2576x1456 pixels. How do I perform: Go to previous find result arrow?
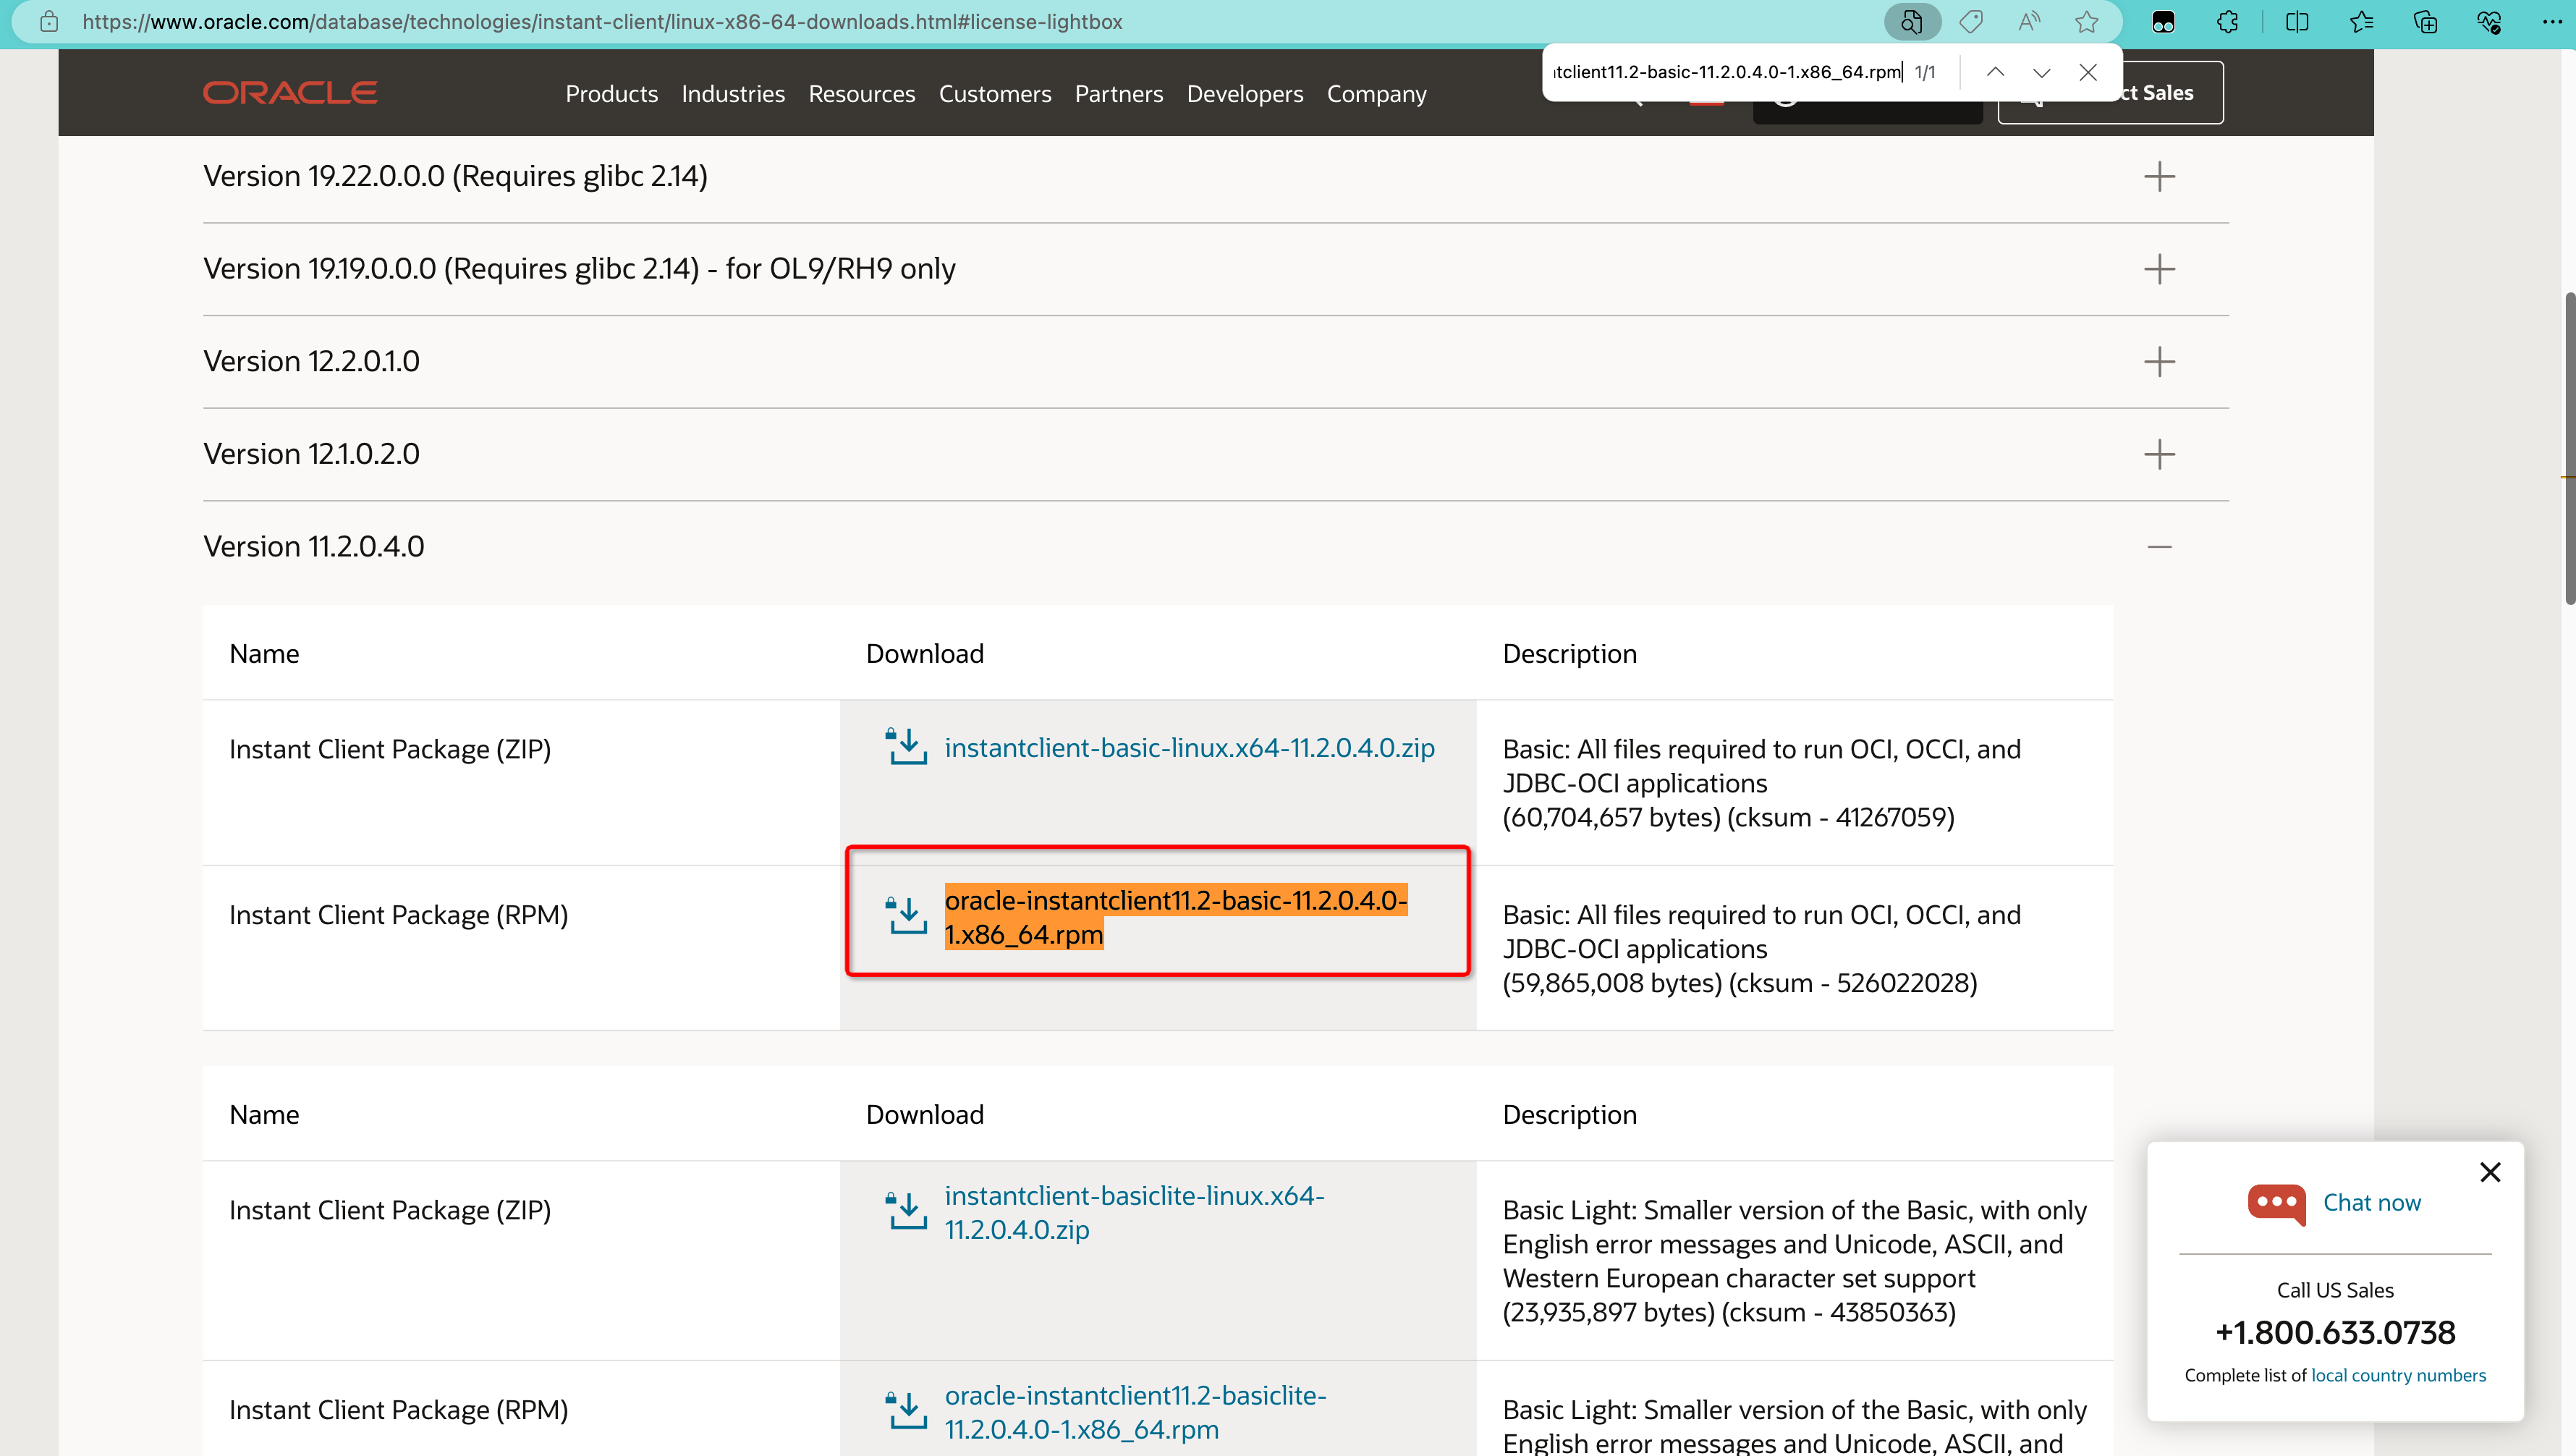1995,72
